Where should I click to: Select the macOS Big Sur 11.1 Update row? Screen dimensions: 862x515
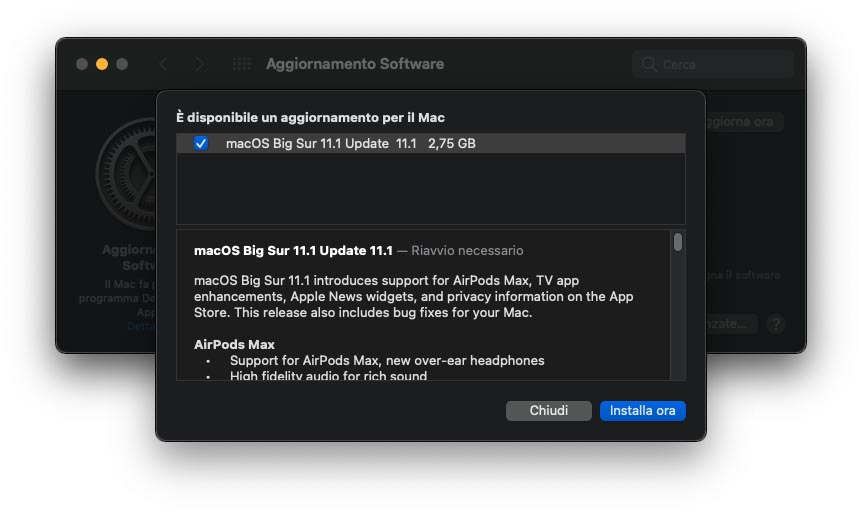(430, 144)
